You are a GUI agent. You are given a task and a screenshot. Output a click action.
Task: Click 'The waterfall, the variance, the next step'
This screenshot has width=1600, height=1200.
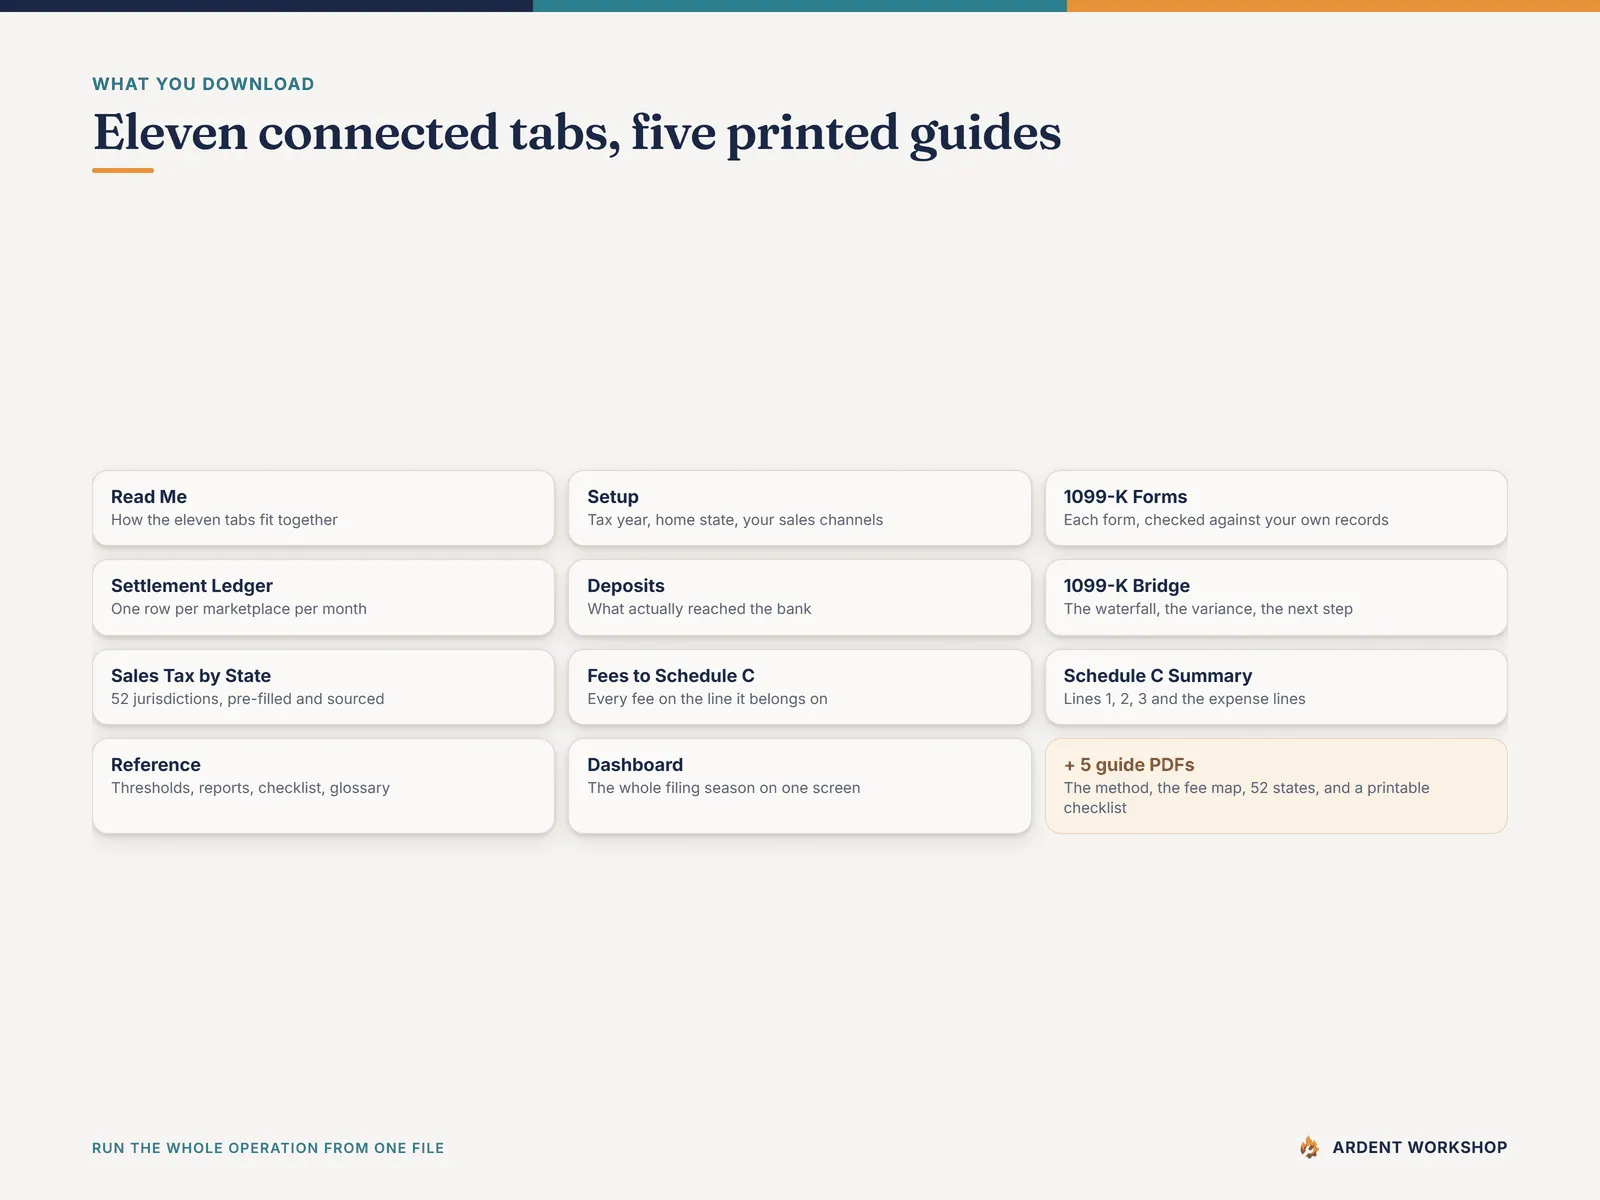click(x=1208, y=609)
